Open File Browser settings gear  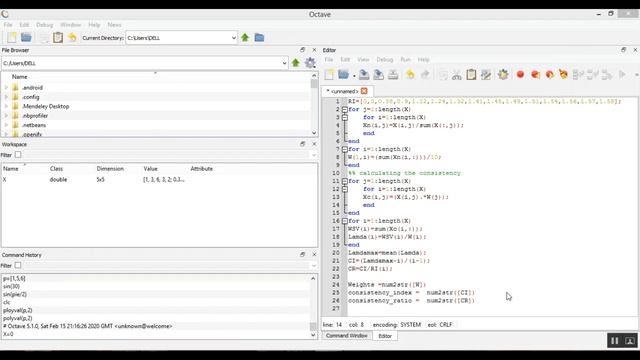310,63
